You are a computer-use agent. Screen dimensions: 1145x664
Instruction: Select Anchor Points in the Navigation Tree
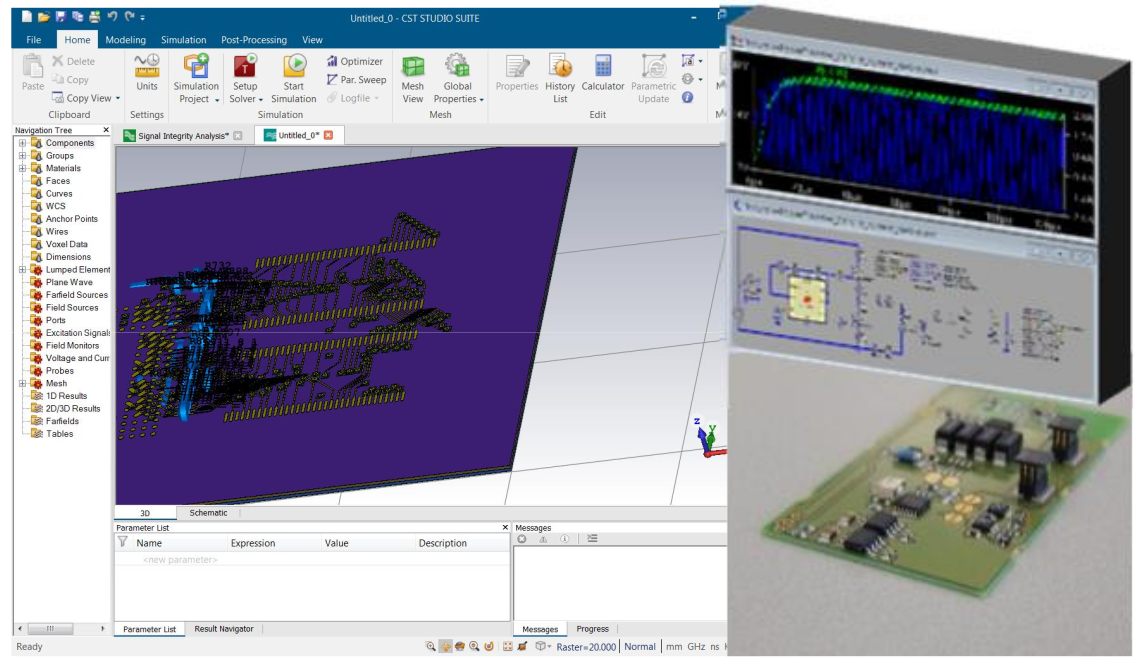point(72,219)
